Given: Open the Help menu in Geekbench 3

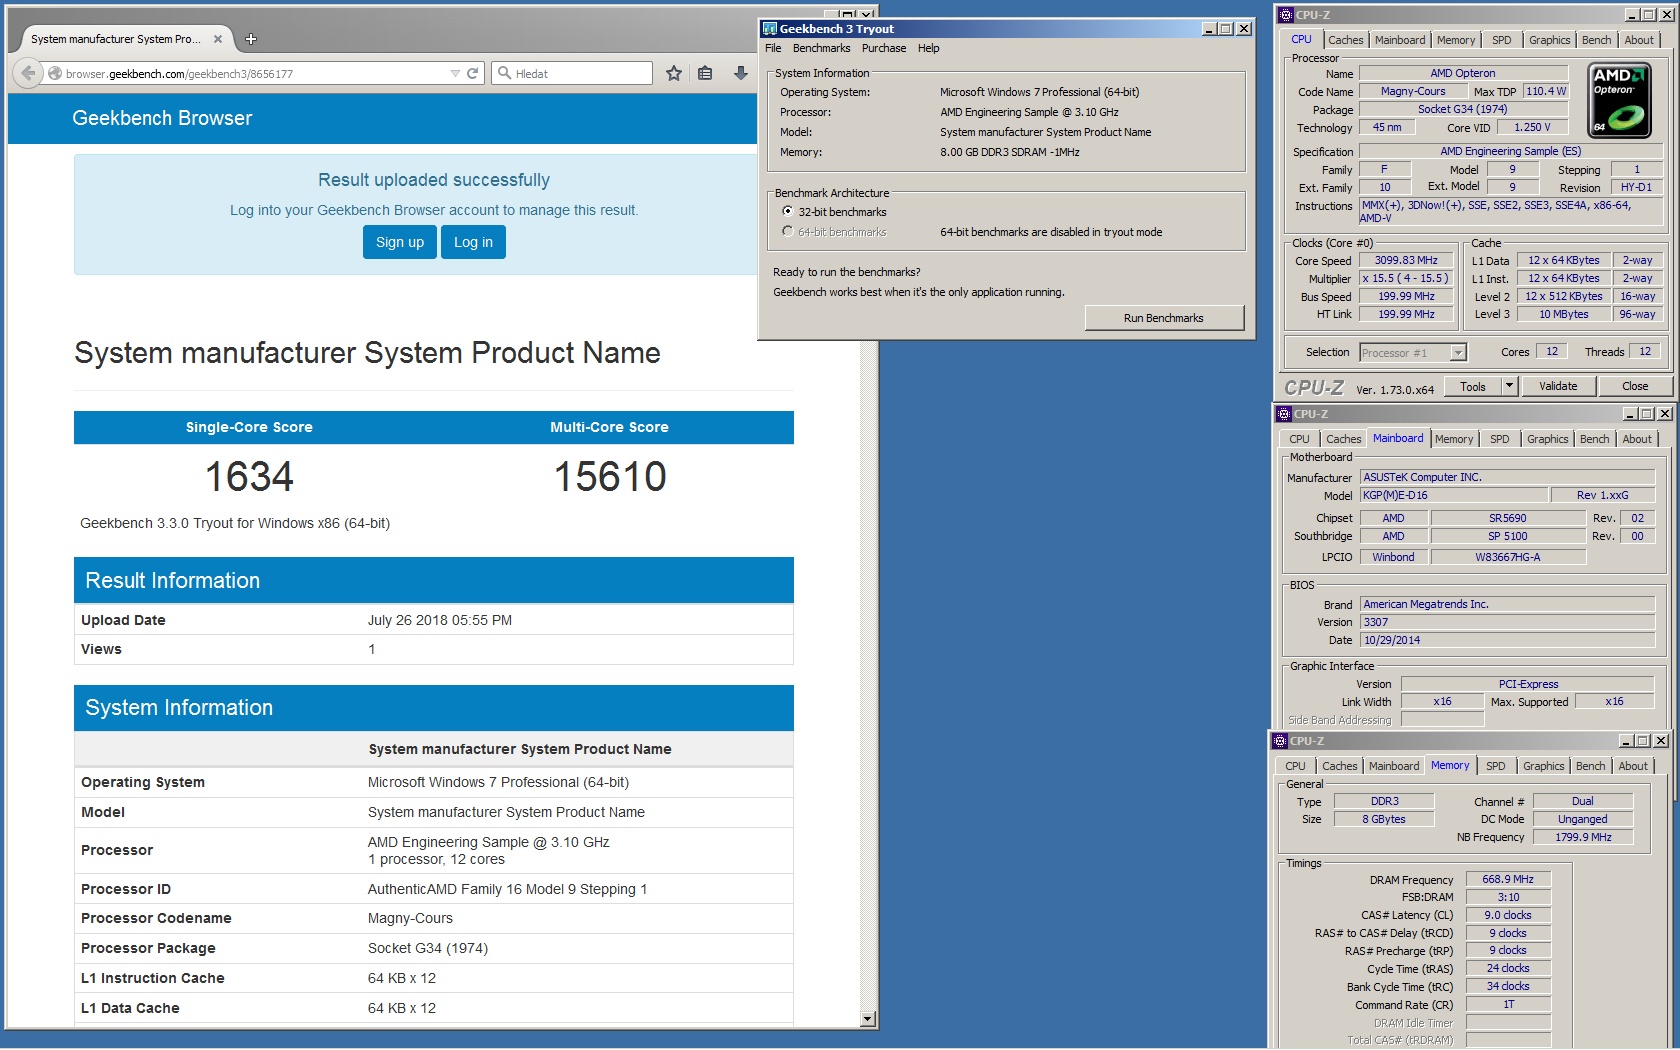Looking at the screenshot, I should click(x=928, y=48).
